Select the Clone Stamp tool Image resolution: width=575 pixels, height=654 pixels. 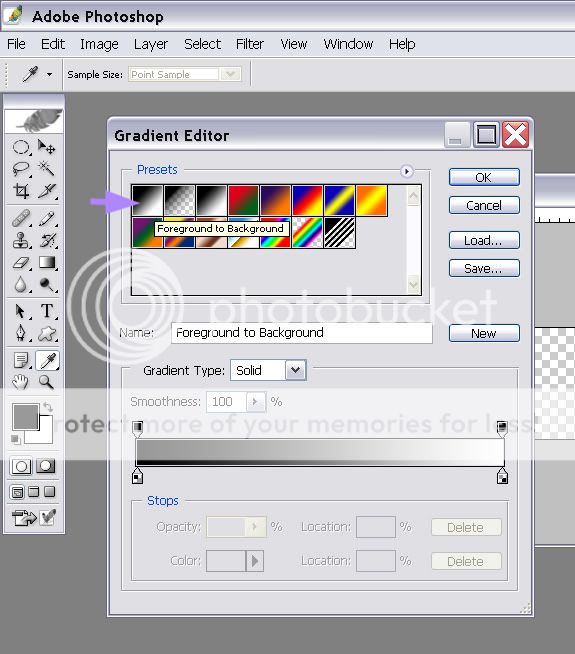[21, 241]
